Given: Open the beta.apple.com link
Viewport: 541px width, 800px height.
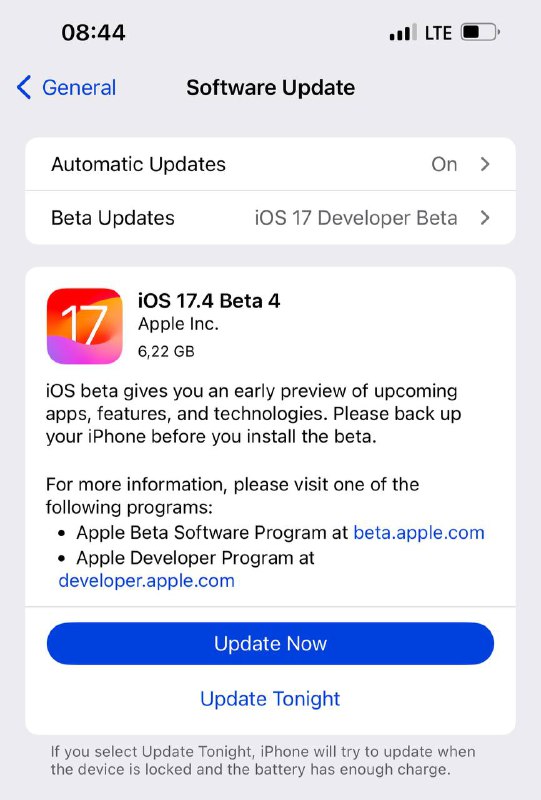Looking at the screenshot, I should click(x=419, y=533).
